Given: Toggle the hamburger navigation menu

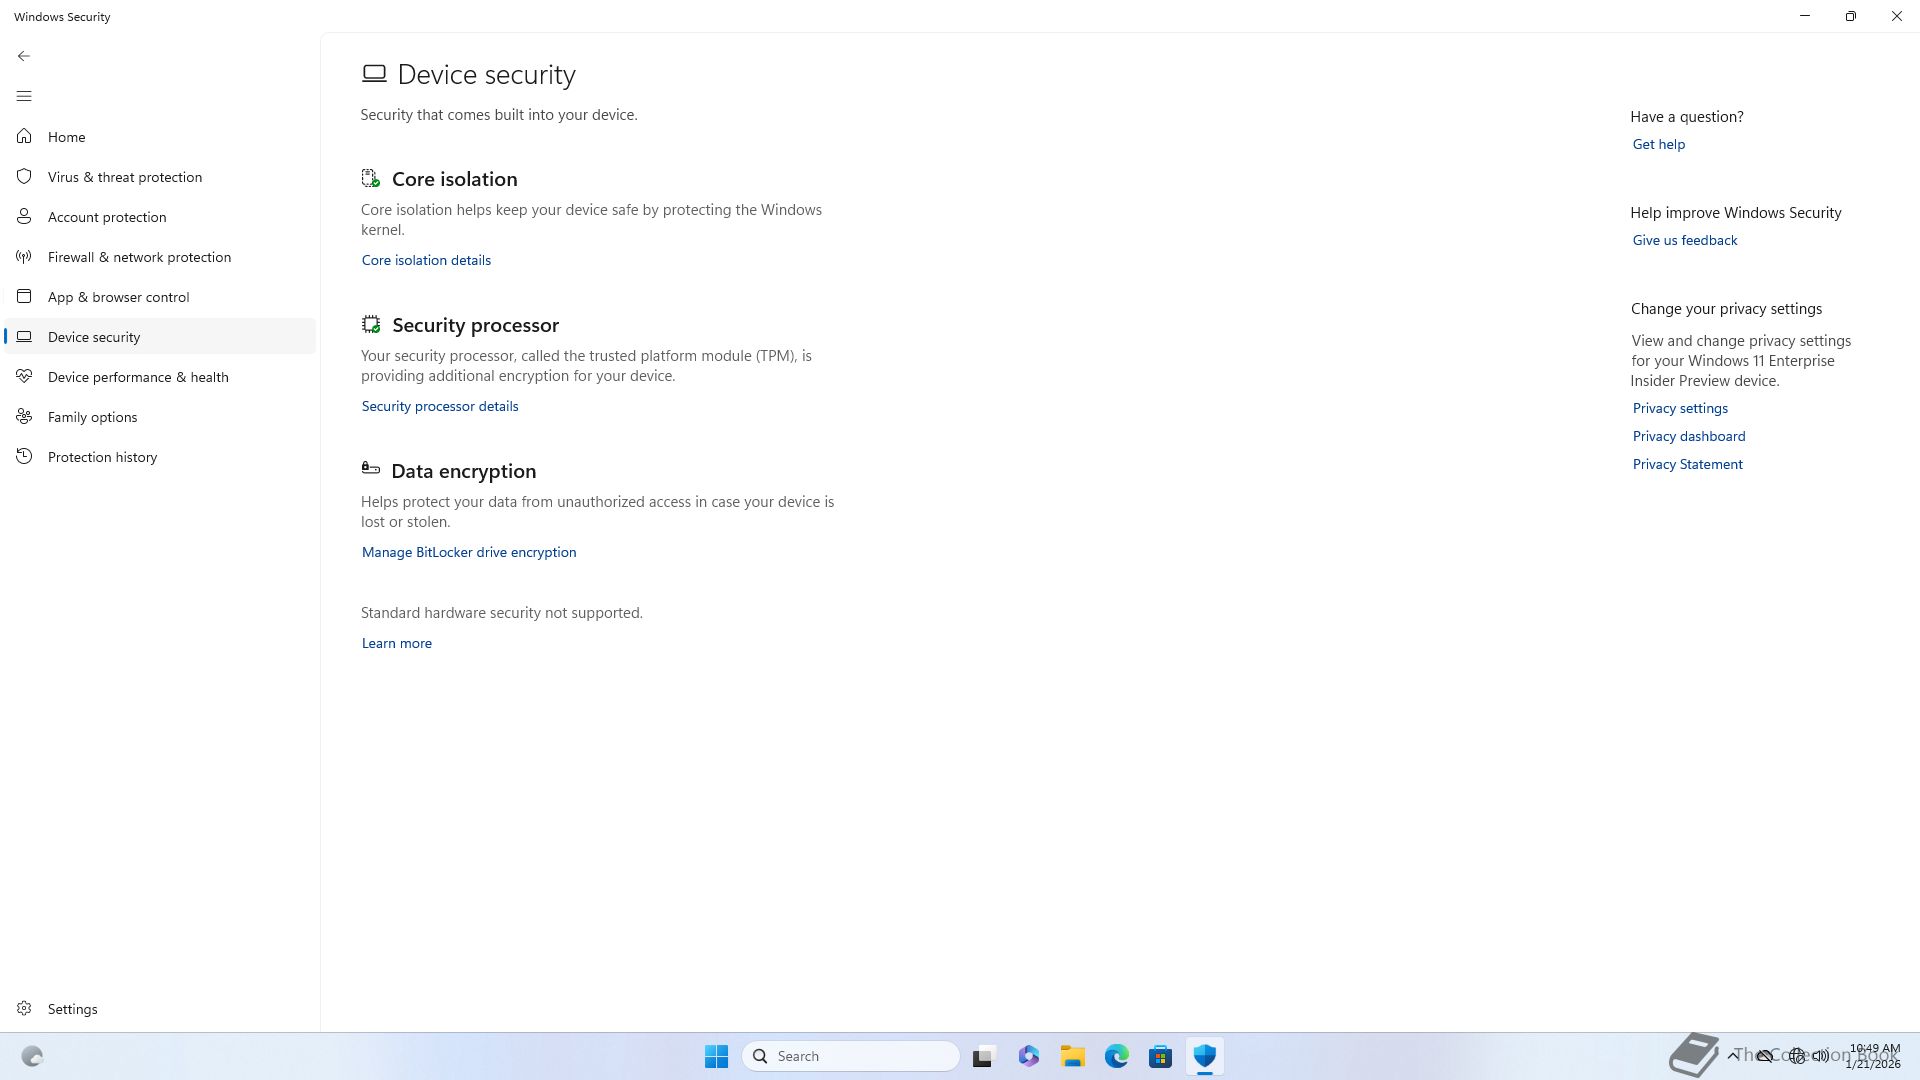Looking at the screenshot, I should [24, 96].
